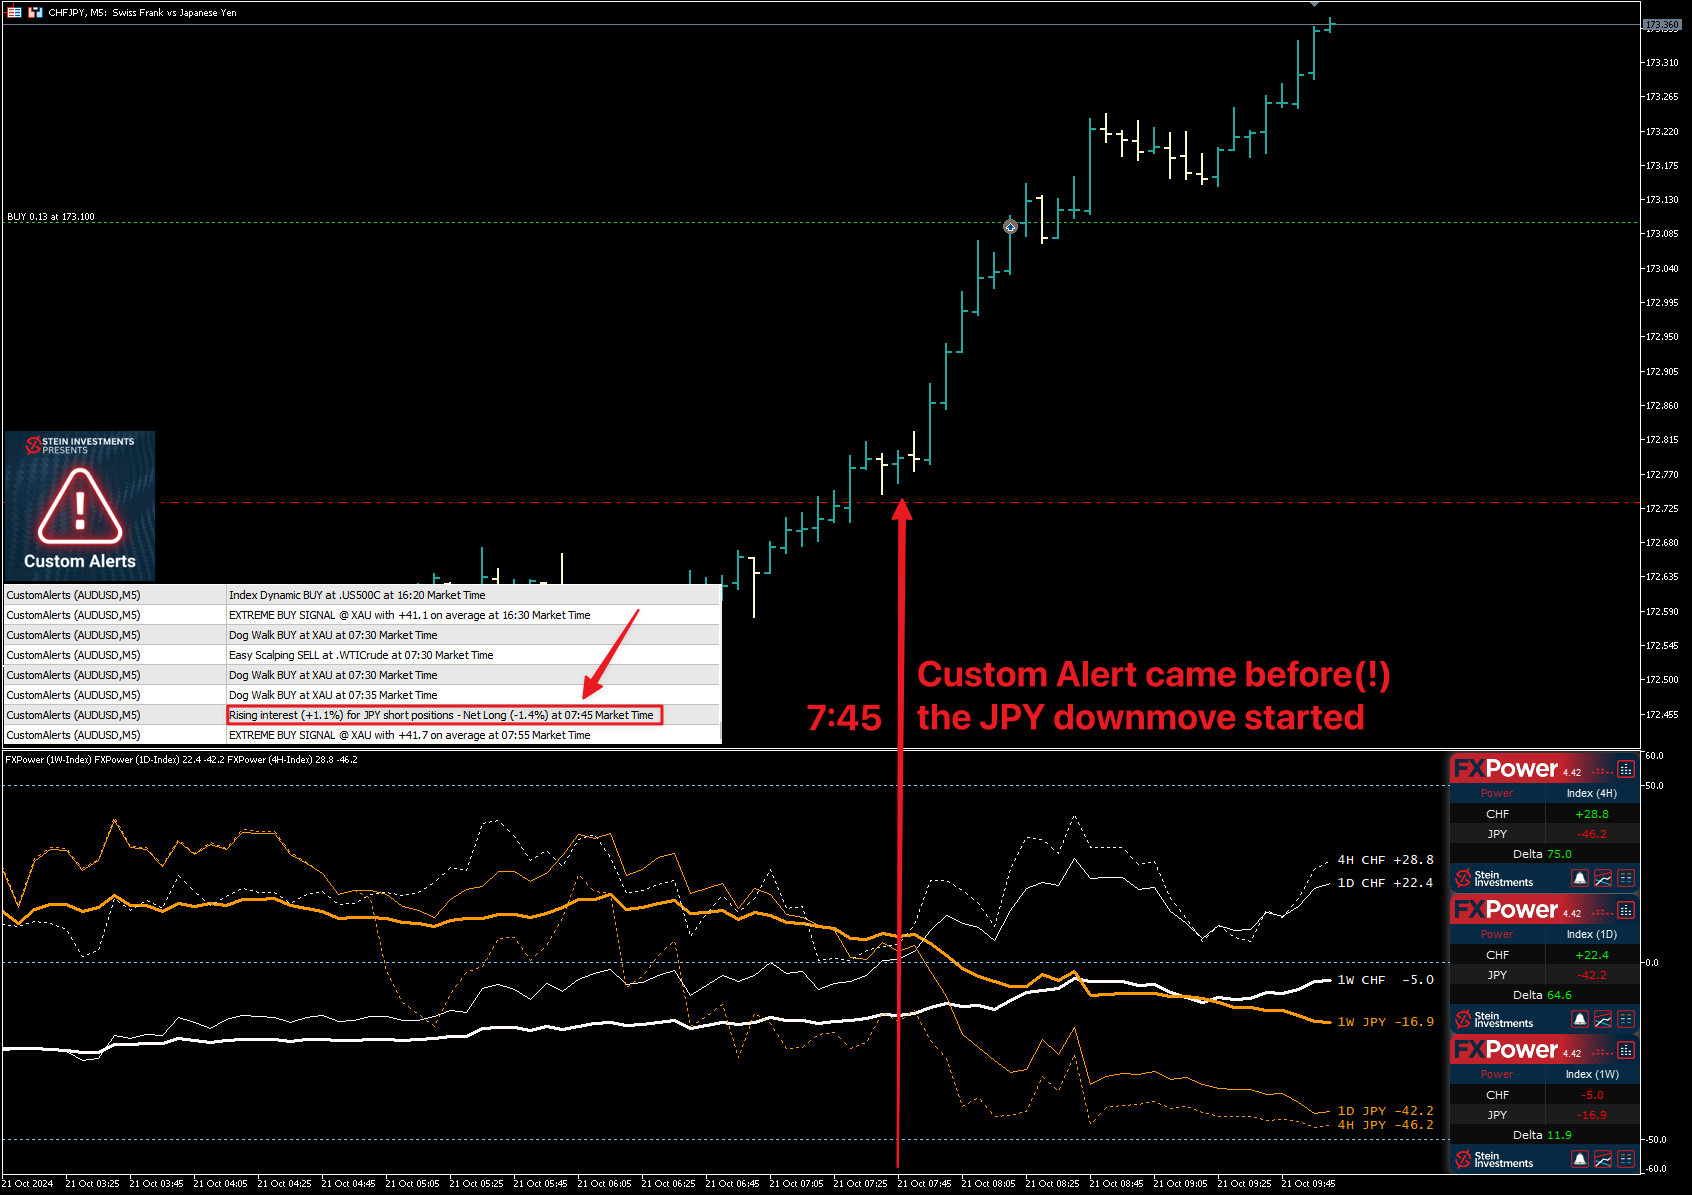This screenshot has width=1692, height=1195.
Task: Click the FXPower logo of the 1W panel
Action: pos(1505,1050)
